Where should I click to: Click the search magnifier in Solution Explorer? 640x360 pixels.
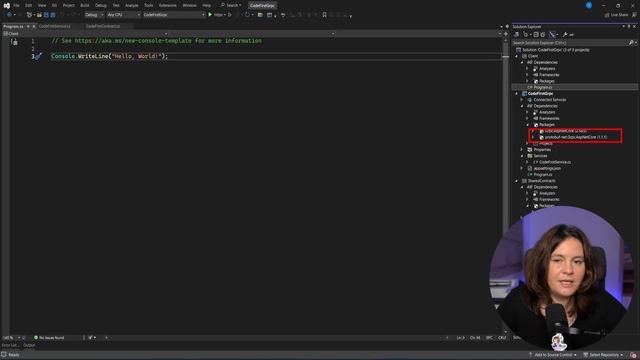pos(631,42)
